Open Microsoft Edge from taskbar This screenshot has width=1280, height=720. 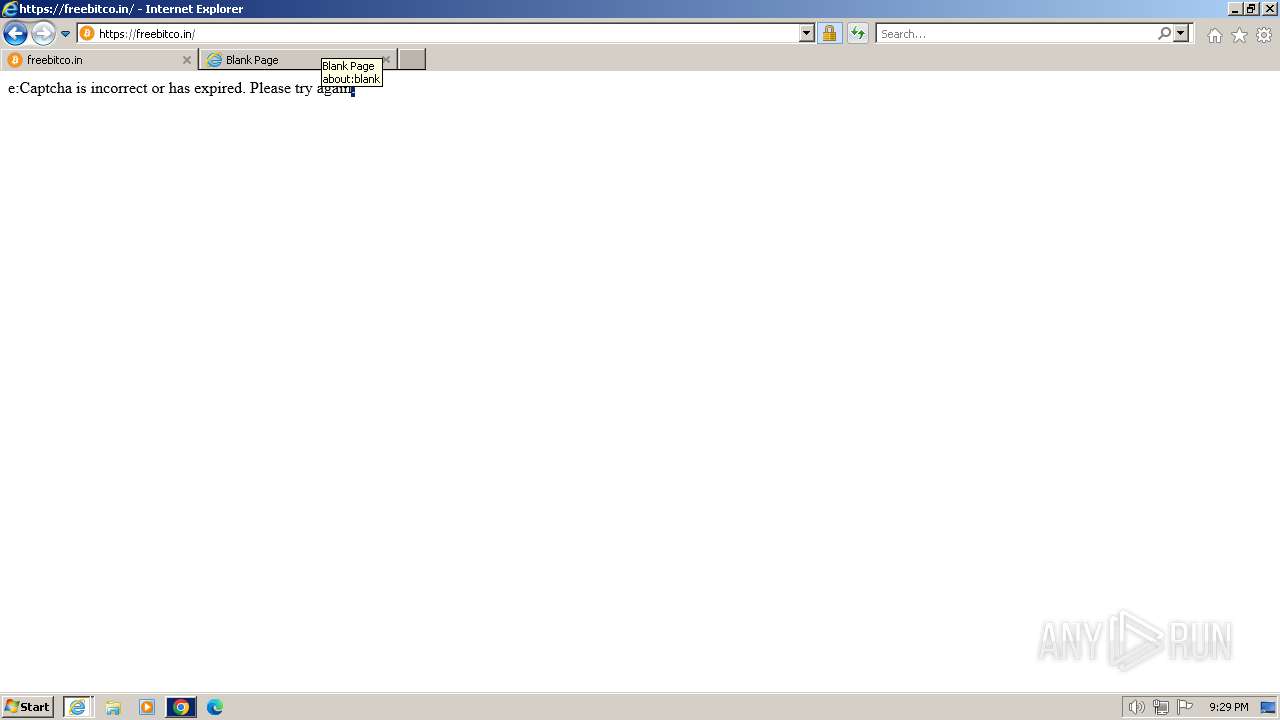(x=215, y=707)
